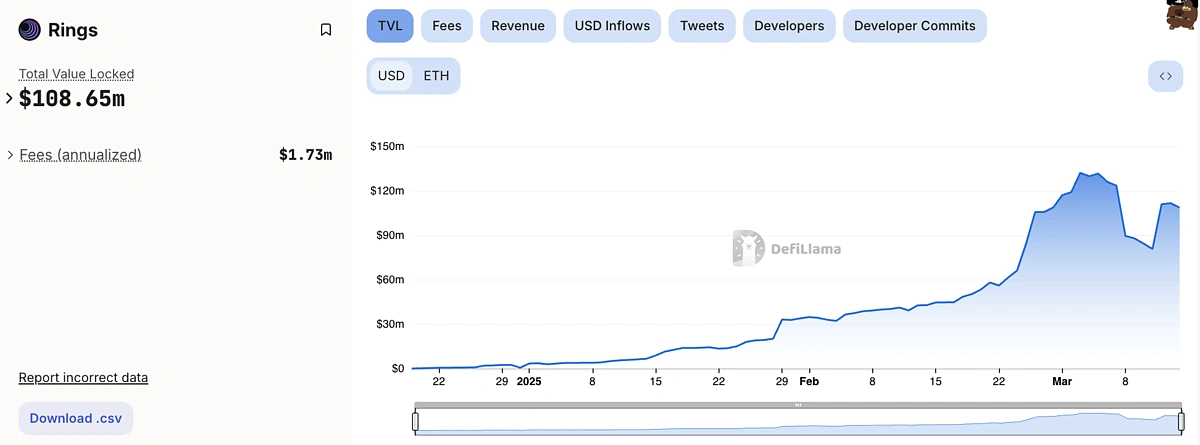Switch chart denomination to ETH
The height and width of the screenshot is (445, 1200).
click(436, 76)
